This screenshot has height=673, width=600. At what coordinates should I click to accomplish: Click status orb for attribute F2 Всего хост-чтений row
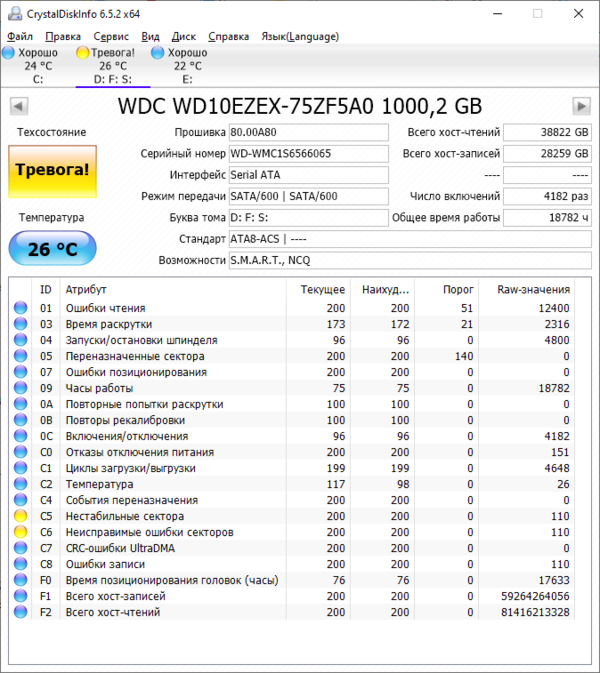pos(20,612)
